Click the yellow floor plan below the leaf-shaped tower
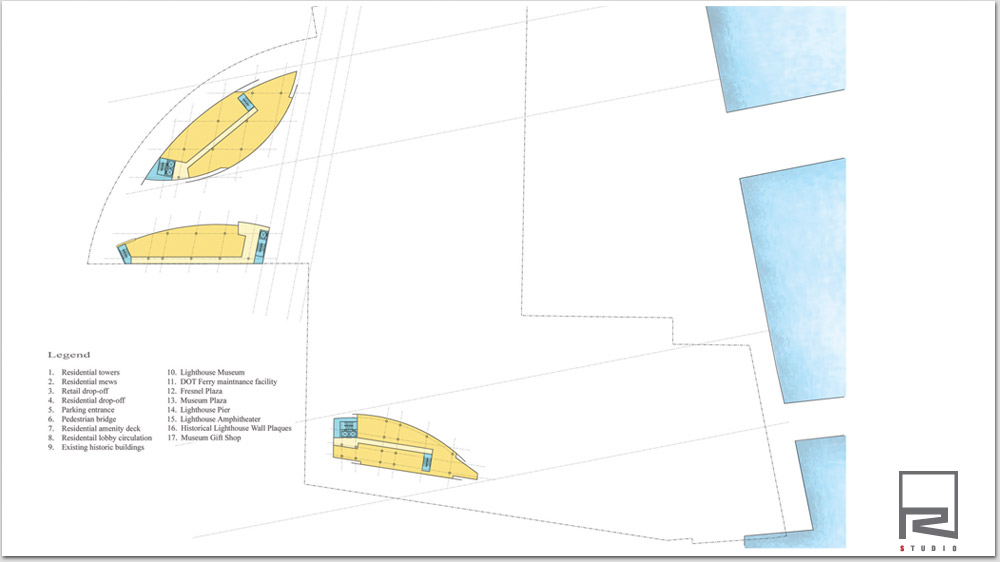This screenshot has height=562, width=1000. coord(193,243)
